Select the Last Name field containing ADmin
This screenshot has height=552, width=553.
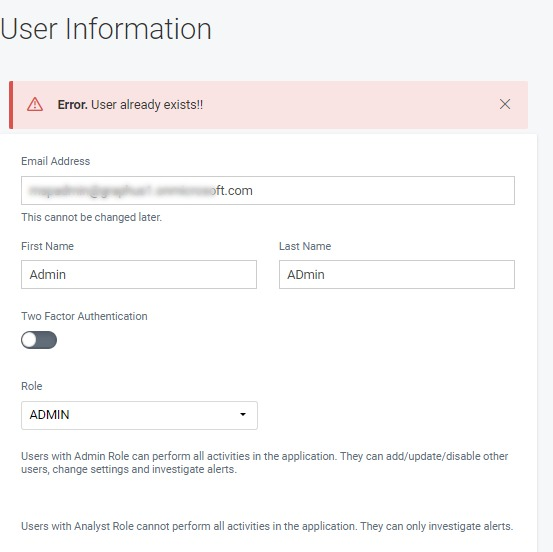tap(397, 274)
